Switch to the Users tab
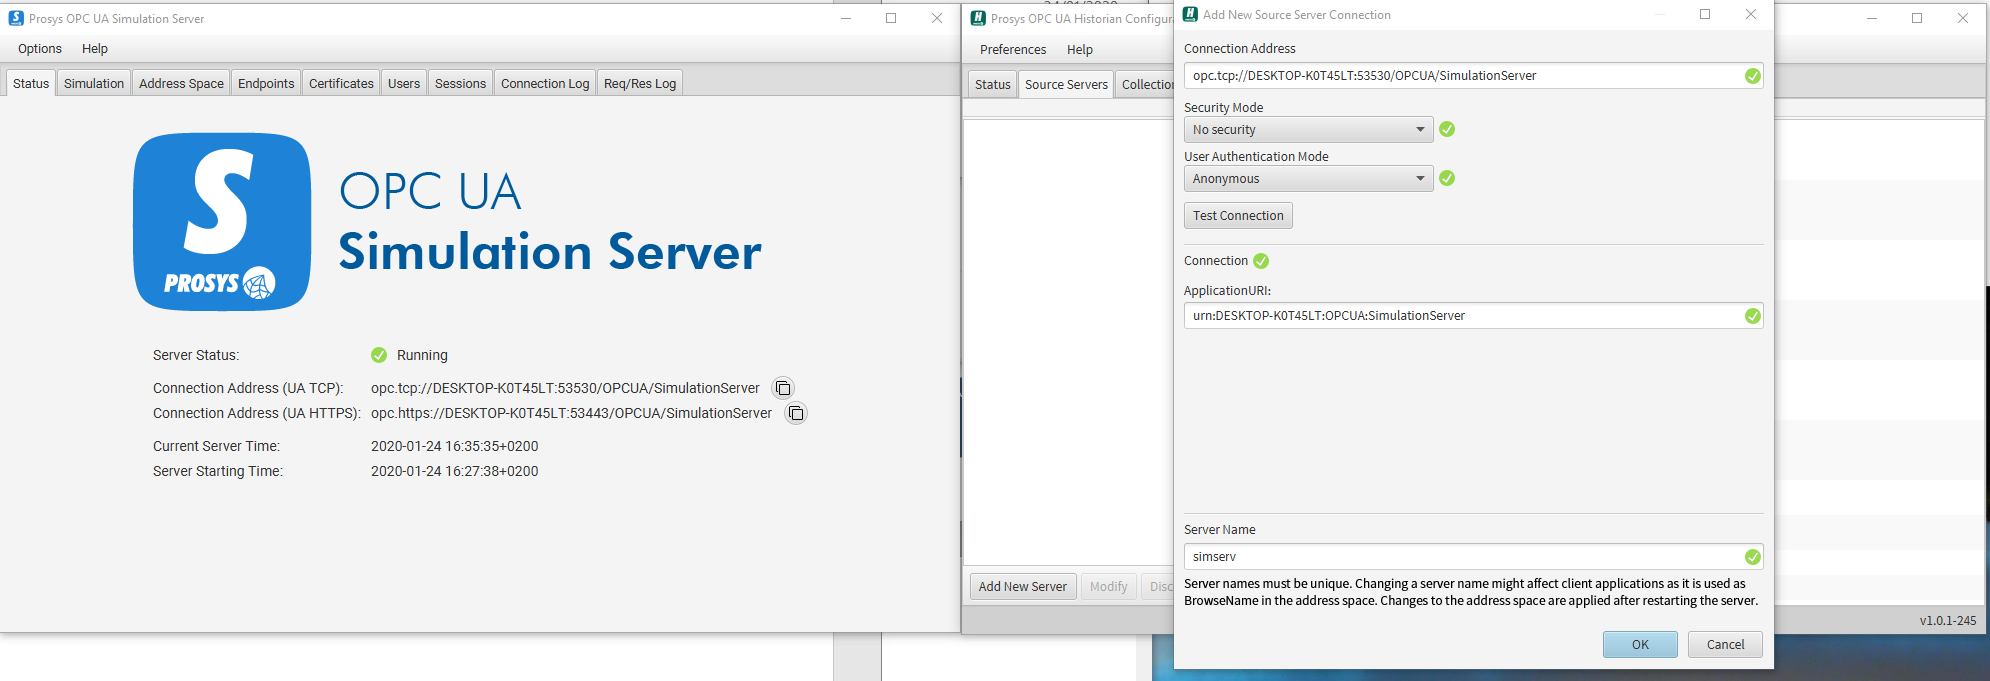Viewport: 1990px width, 681px height. pos(404,83)
